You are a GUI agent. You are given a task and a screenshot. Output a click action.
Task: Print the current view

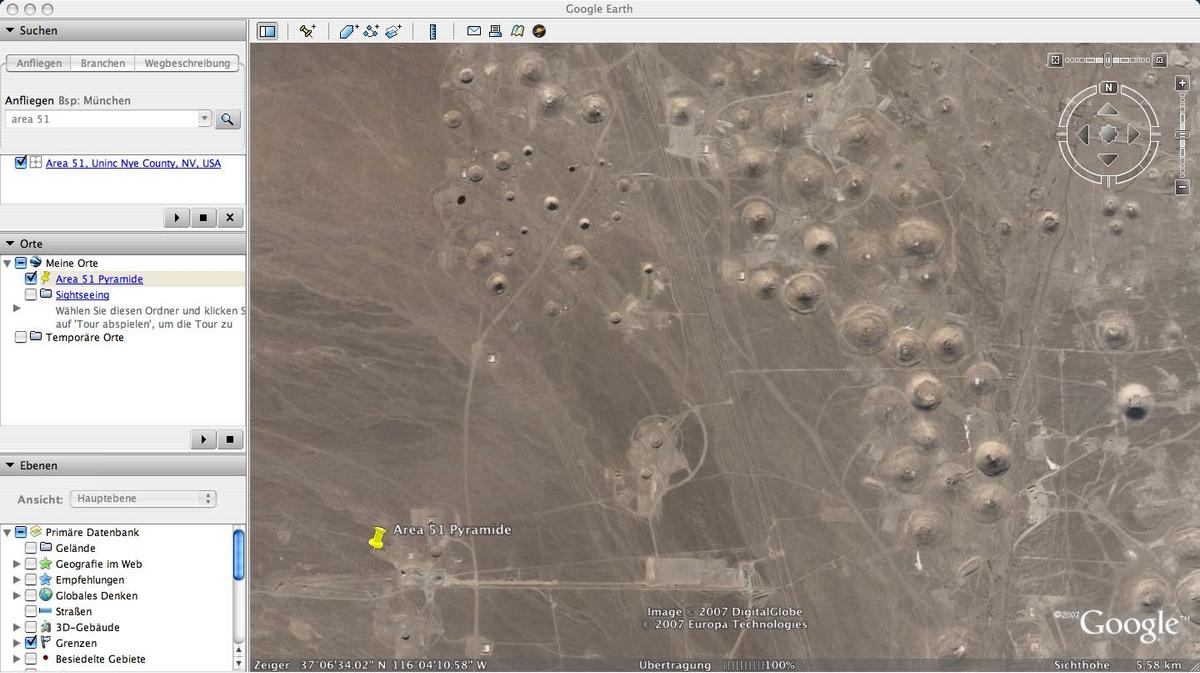[495, 31]
